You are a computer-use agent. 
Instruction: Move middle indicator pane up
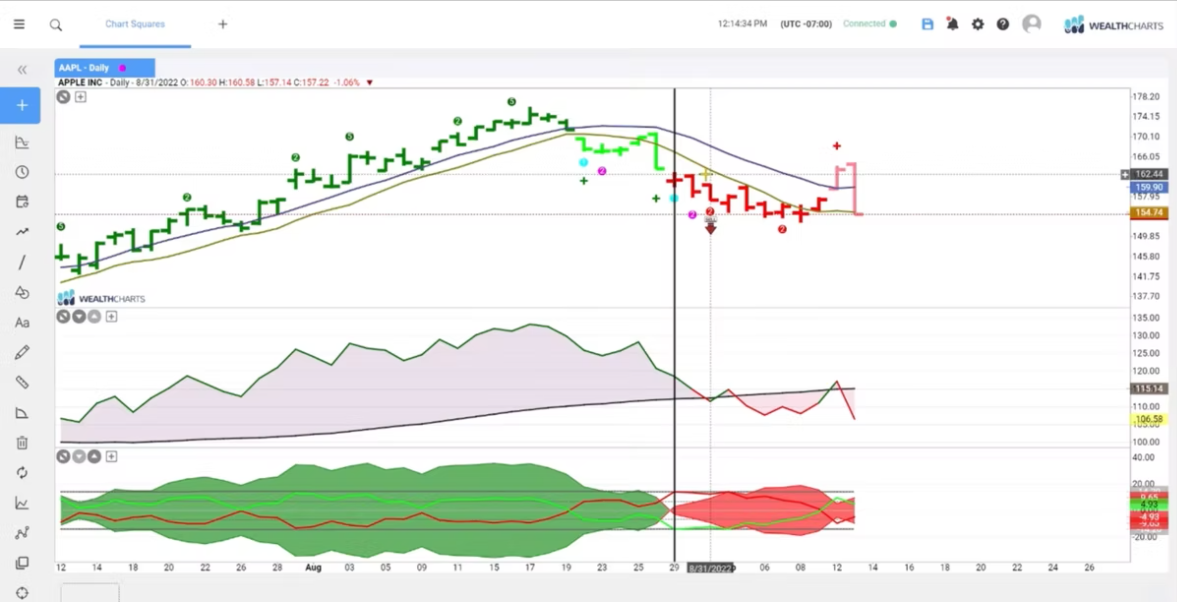[x=94, y=317]
